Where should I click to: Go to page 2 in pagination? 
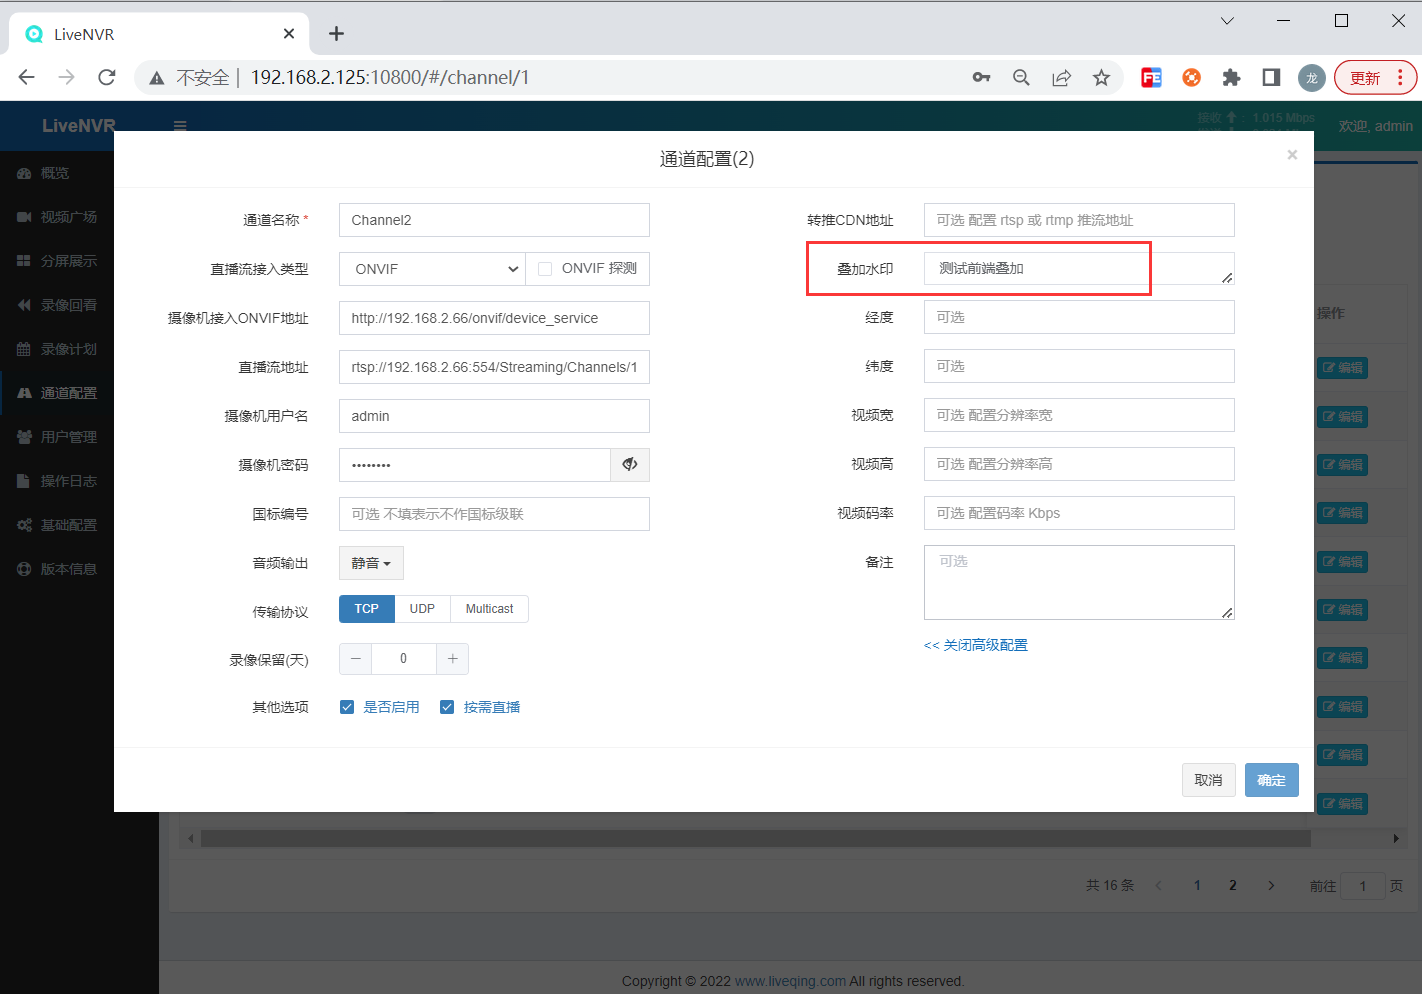[x=1233, y=885]
